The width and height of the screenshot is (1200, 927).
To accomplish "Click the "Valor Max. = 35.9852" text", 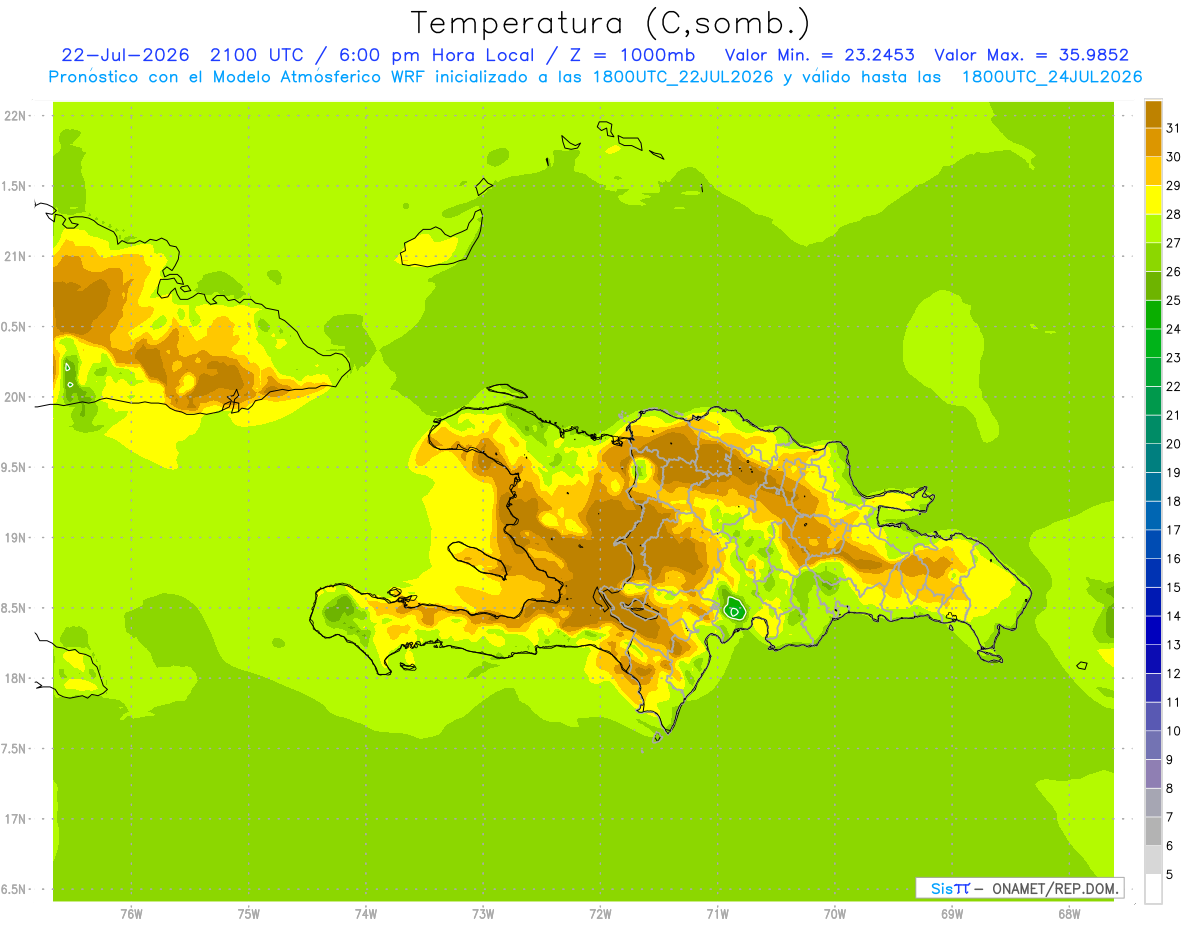I will pos(1031,55).
